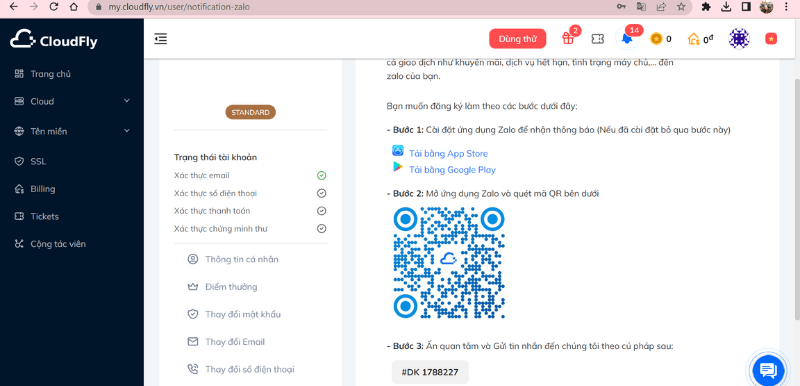Reload the page
Image resolution: width=800 pixels, height=386 pixels.
pos(54,7)
